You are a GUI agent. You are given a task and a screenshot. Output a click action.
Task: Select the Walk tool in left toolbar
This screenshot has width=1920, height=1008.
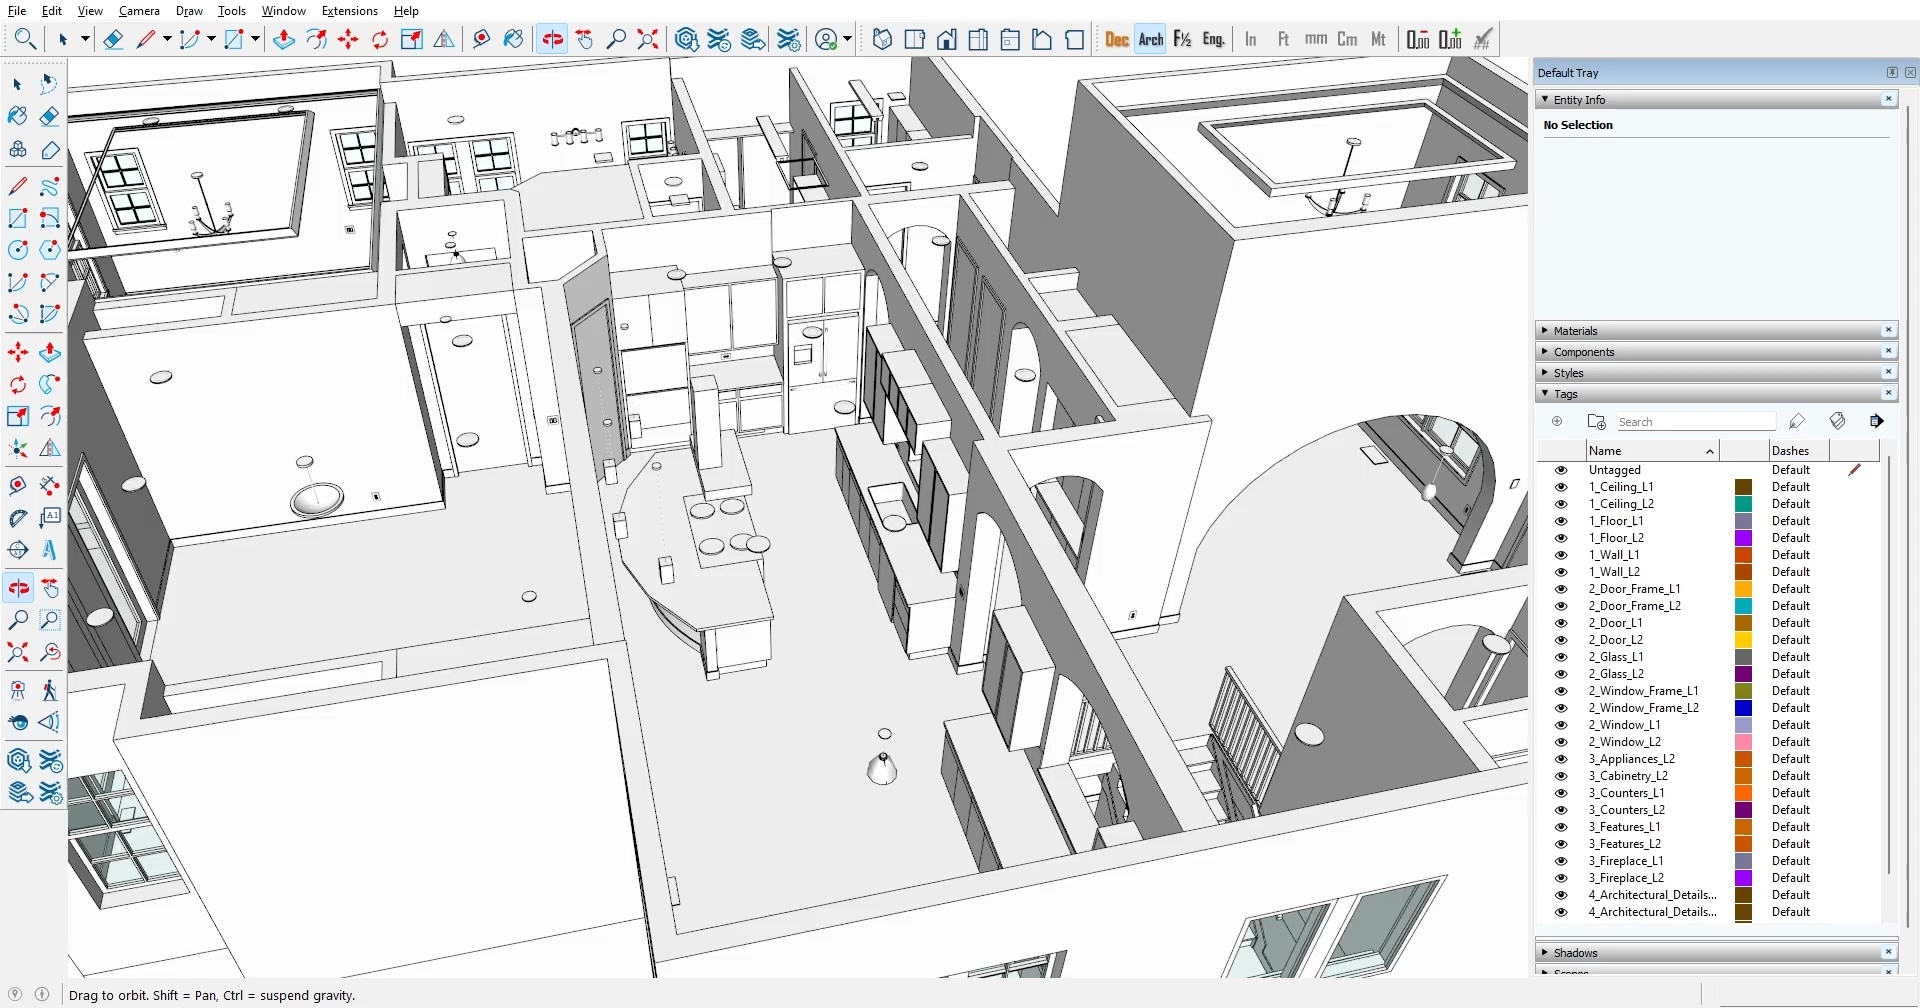[49, 690]
